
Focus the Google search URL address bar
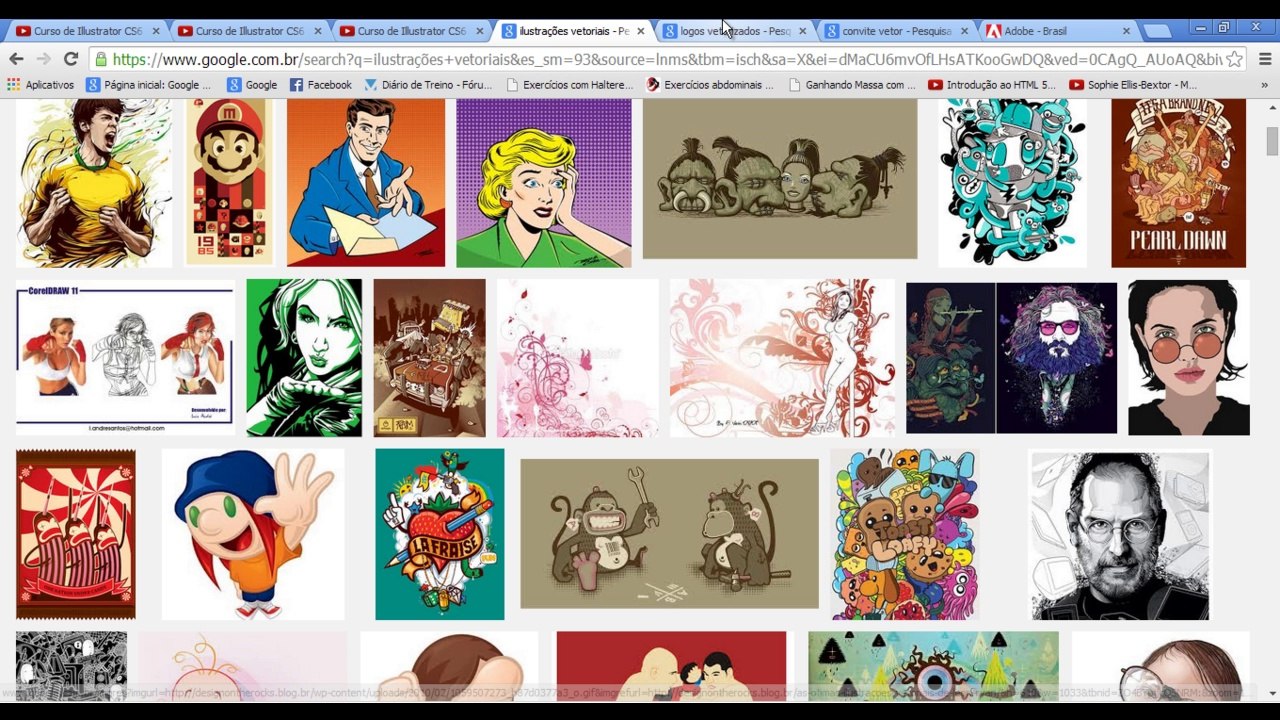pyautogui.click(x=666, y=59)
